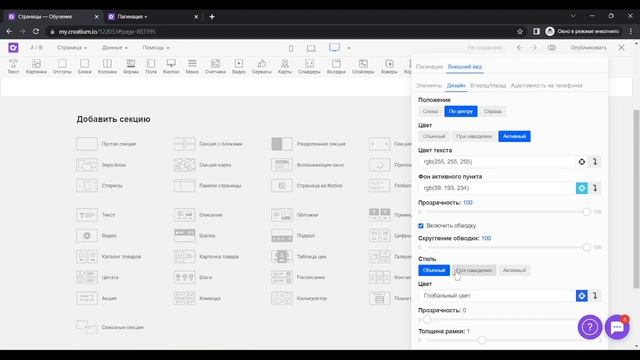Viewport: 640px width, 360px height.
Task: Open the Помощь dropdown menu
Action: point(156,48)
